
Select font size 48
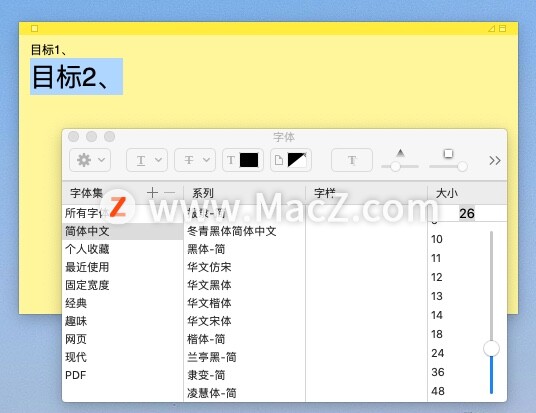pyautogui.click(x=438, y=391)
